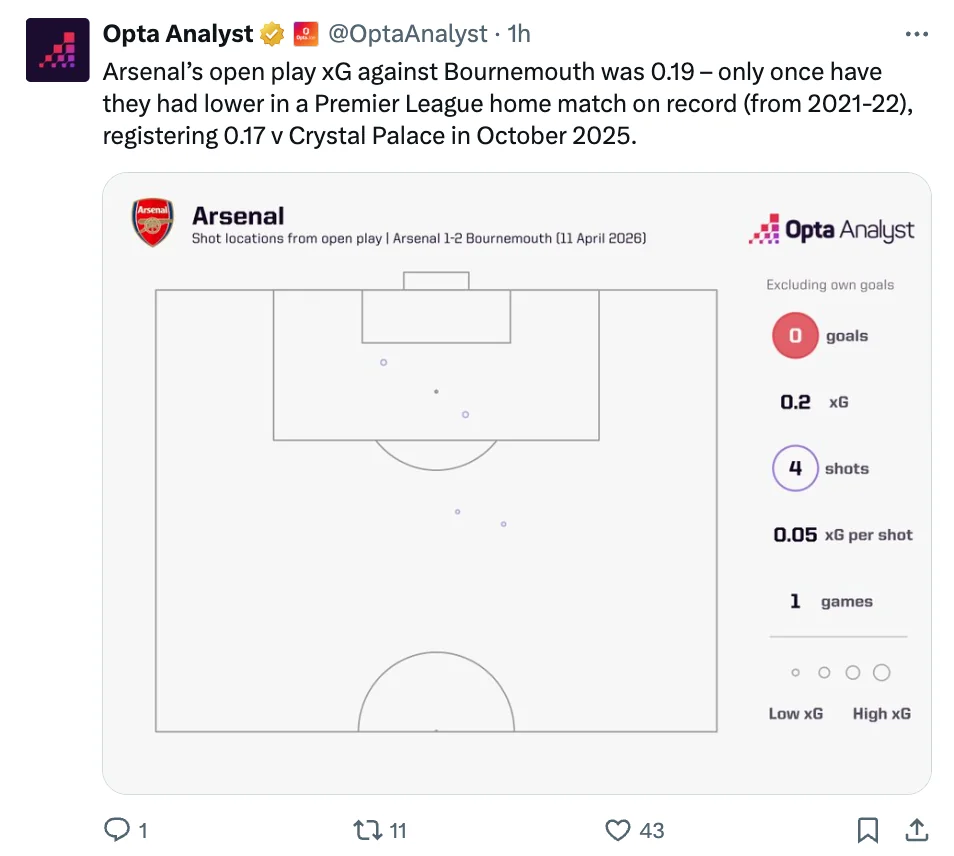Click the gold verified badge
Viewport: 954px width, 856px height.
pos(272,34)
